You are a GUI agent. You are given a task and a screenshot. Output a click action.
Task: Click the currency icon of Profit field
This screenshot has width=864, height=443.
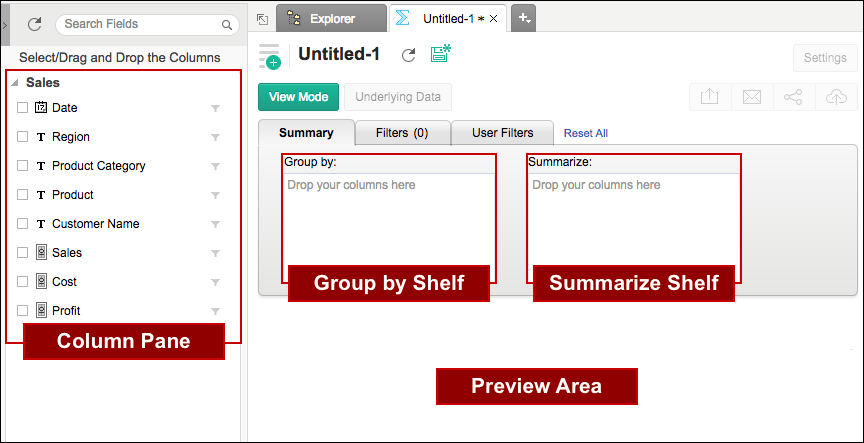[41, 310]
